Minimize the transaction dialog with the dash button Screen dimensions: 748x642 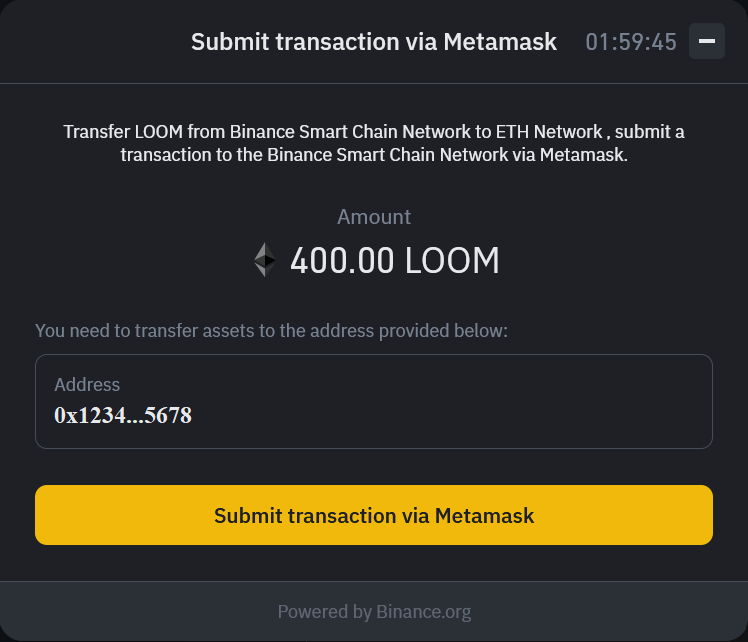707,42
